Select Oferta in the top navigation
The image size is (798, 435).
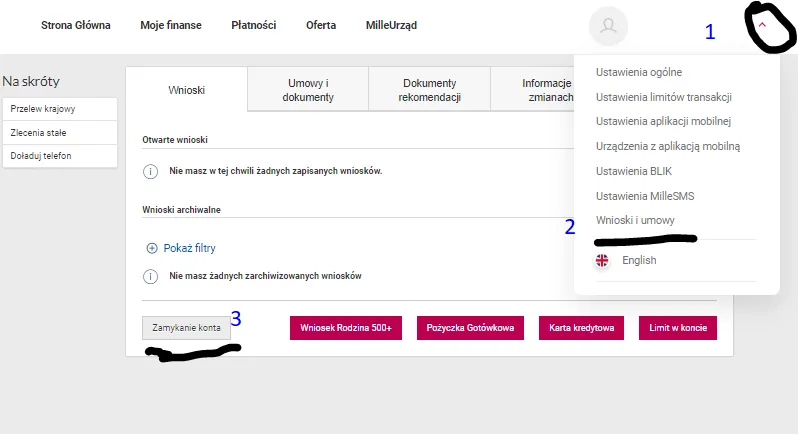pyautogui.click(x=321, y=25)
